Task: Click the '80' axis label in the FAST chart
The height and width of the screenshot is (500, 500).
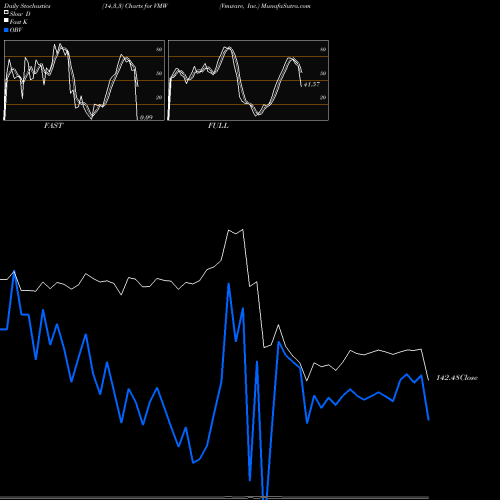Action: tap(159, 49)
